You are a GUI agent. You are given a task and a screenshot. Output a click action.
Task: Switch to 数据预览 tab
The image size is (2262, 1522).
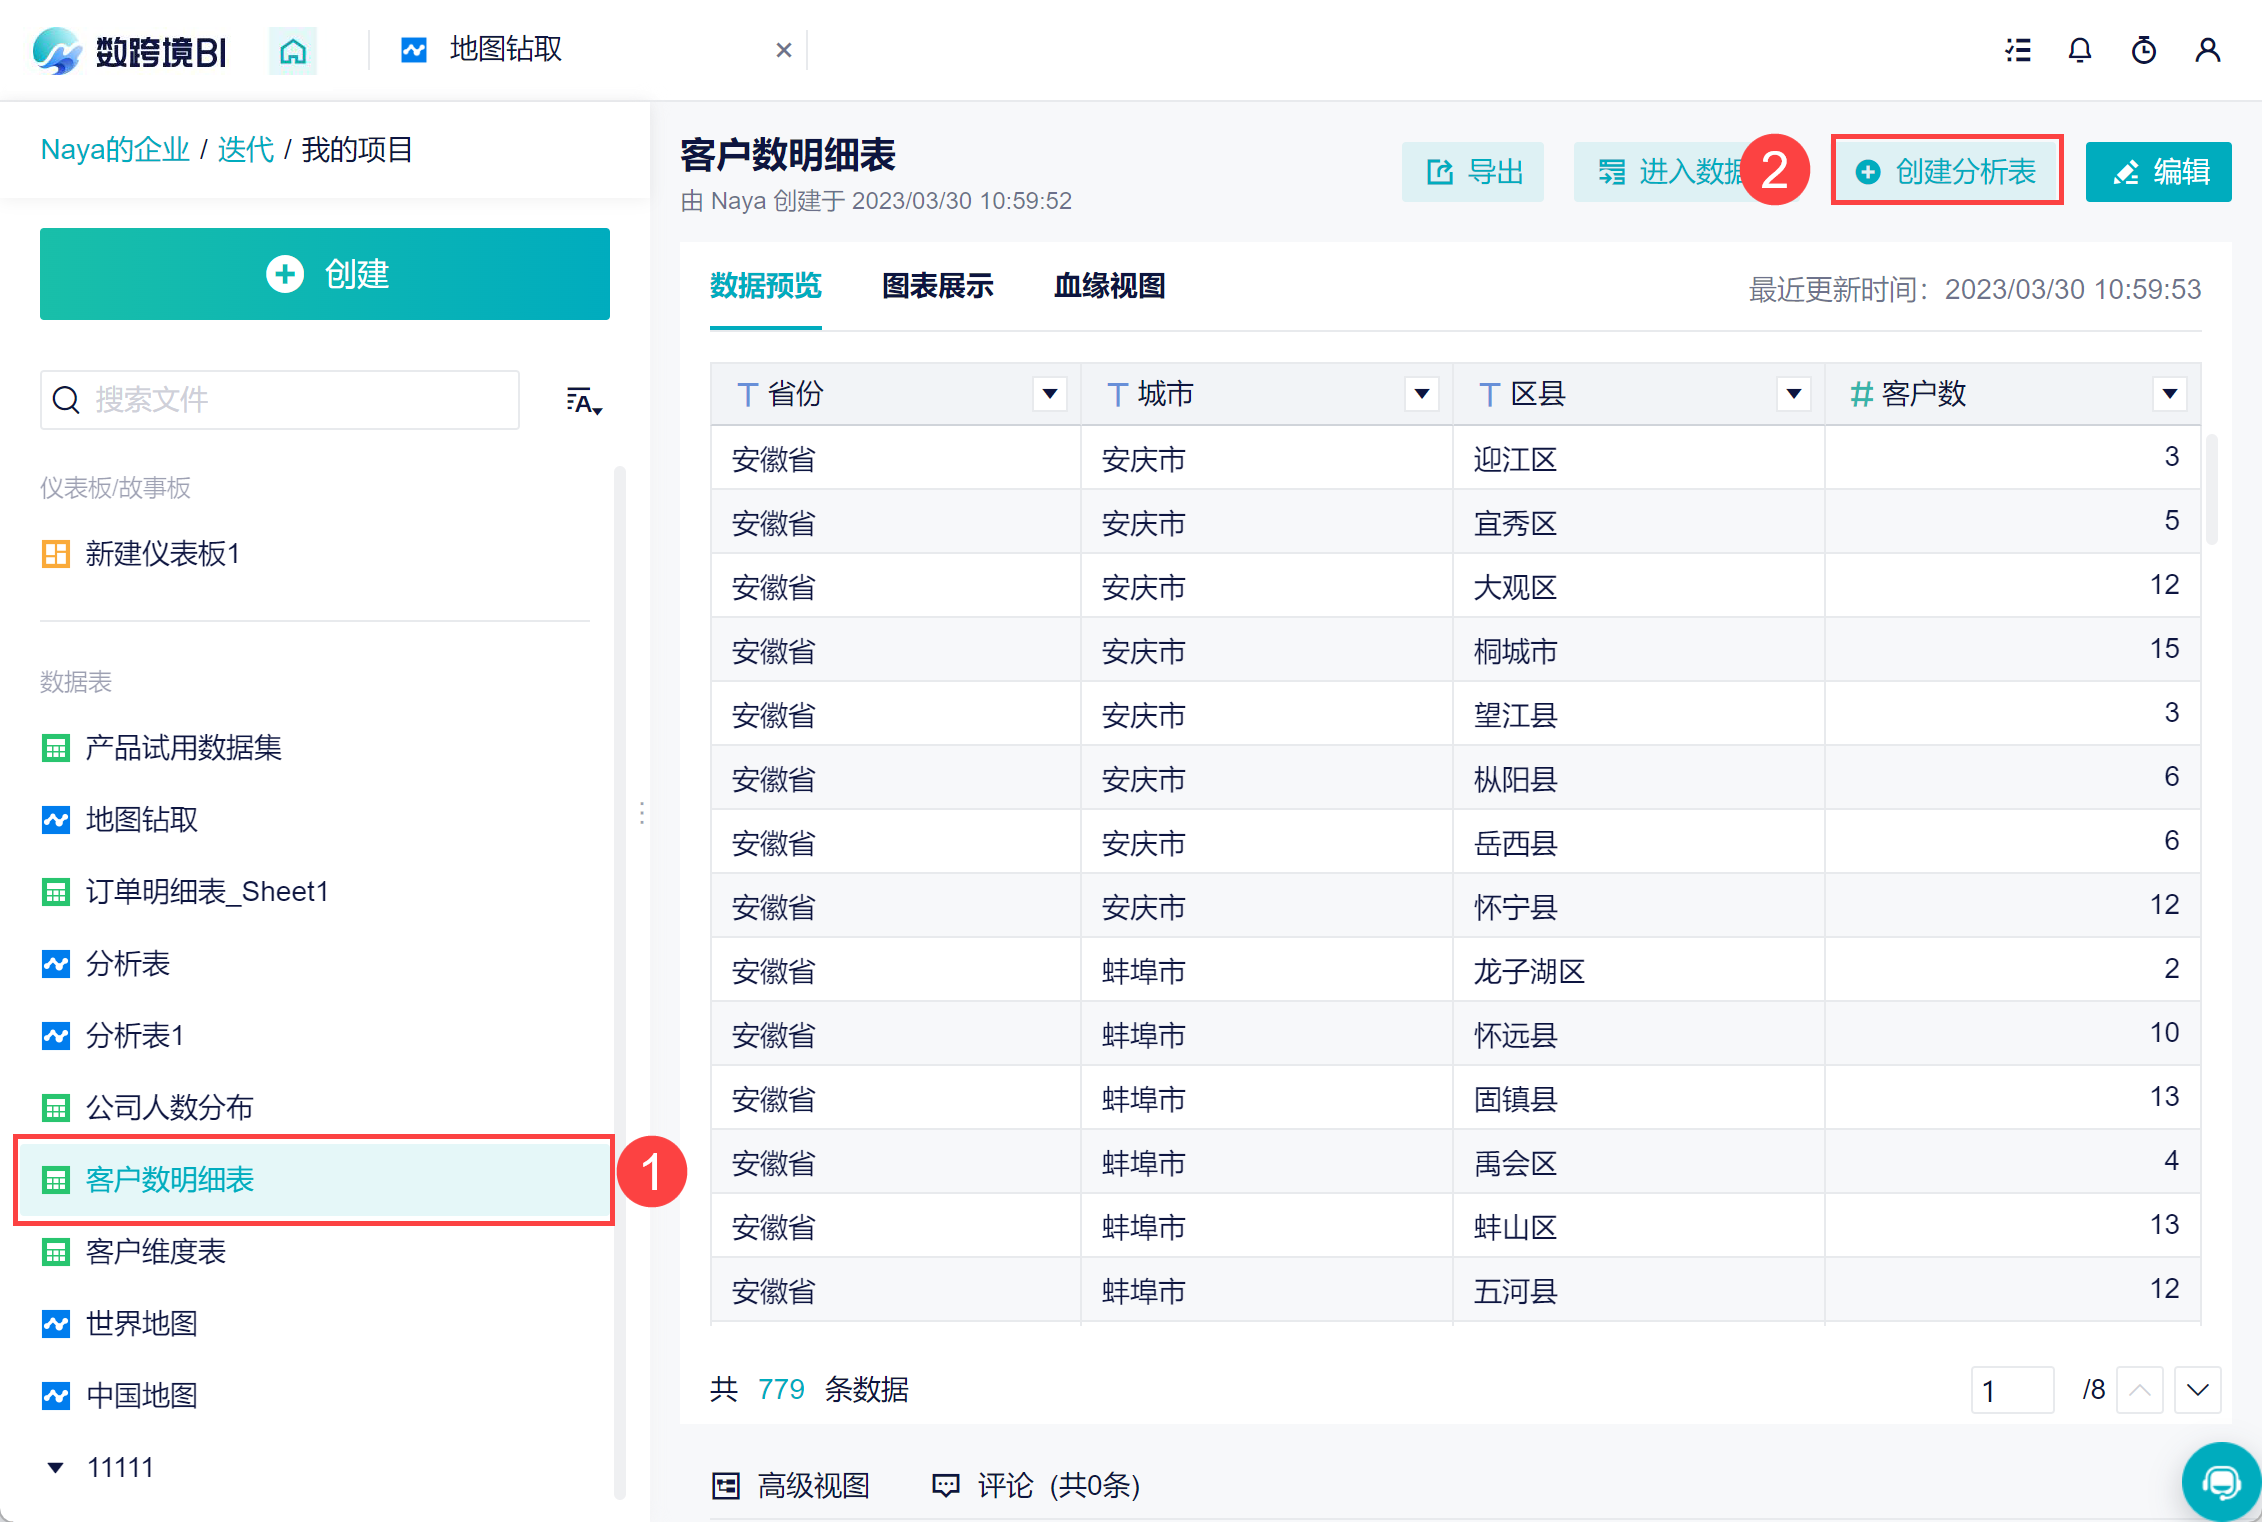click(766, 287)
